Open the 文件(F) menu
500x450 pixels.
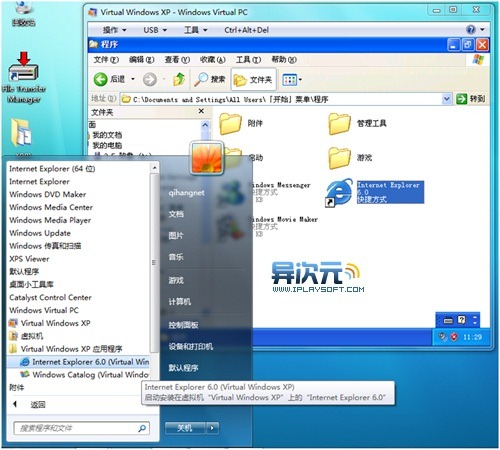(106, 60)
